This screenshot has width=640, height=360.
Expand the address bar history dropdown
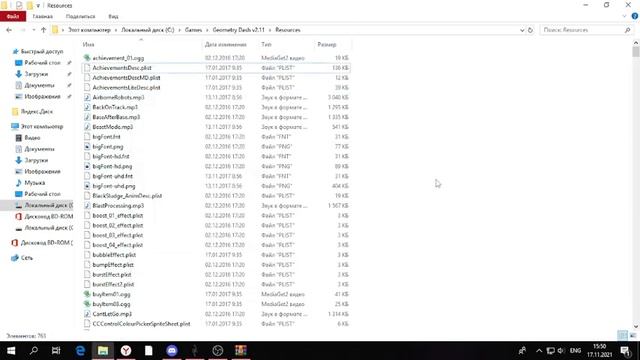[x=522, y=30]
